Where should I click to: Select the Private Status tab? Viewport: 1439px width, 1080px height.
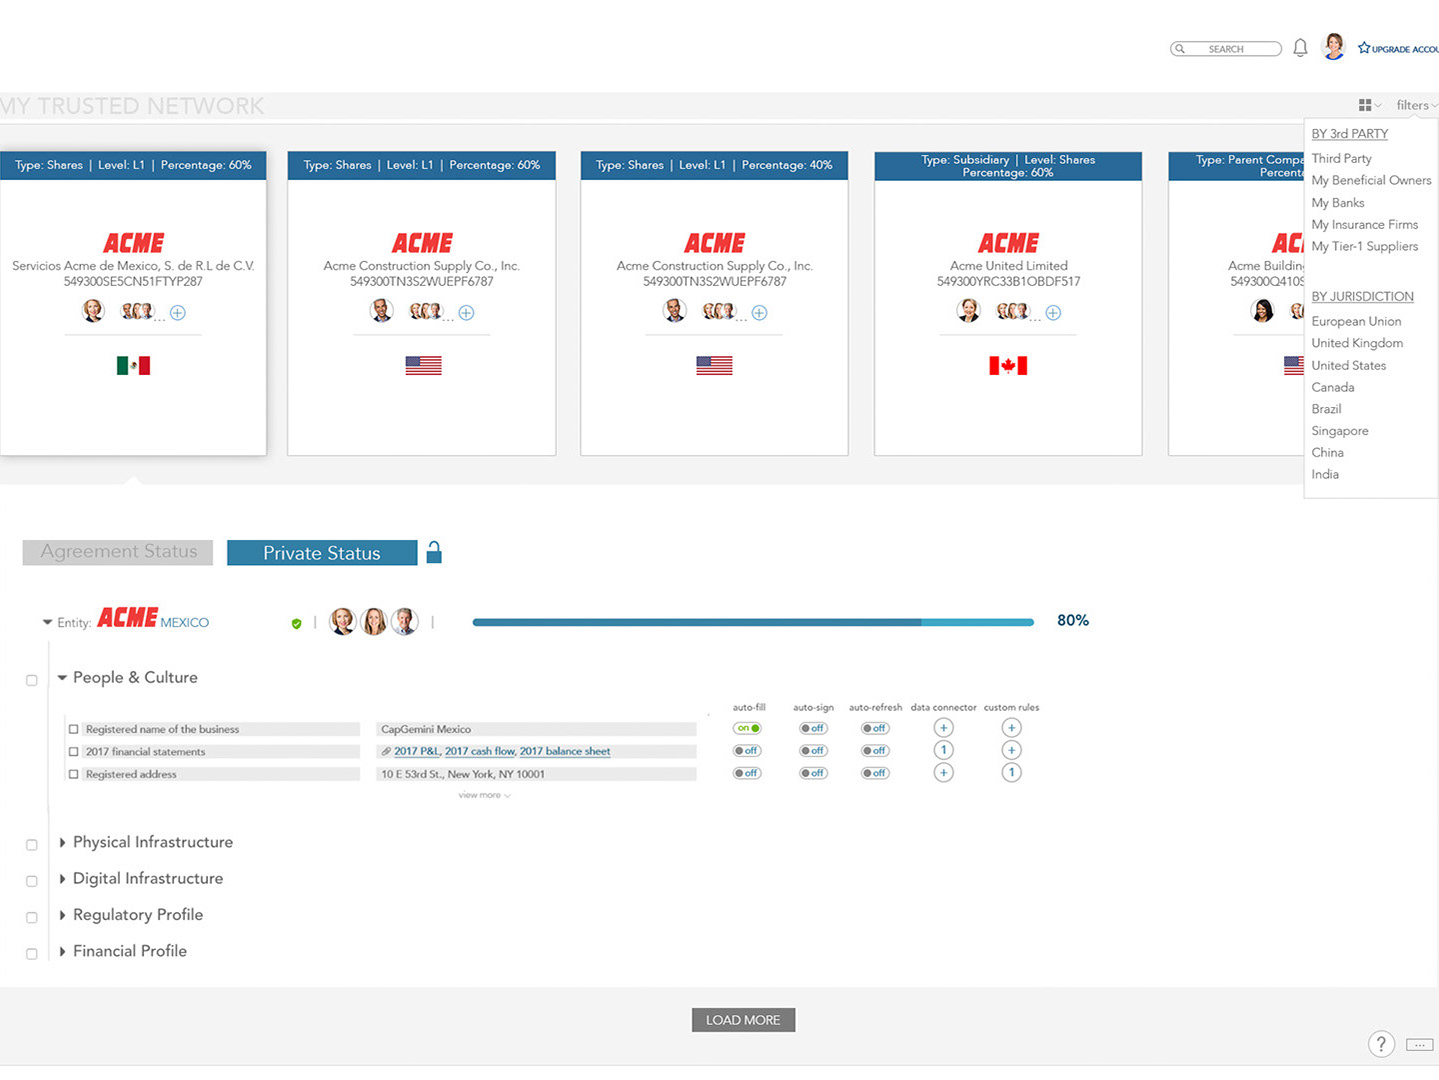tap(322, 553)
